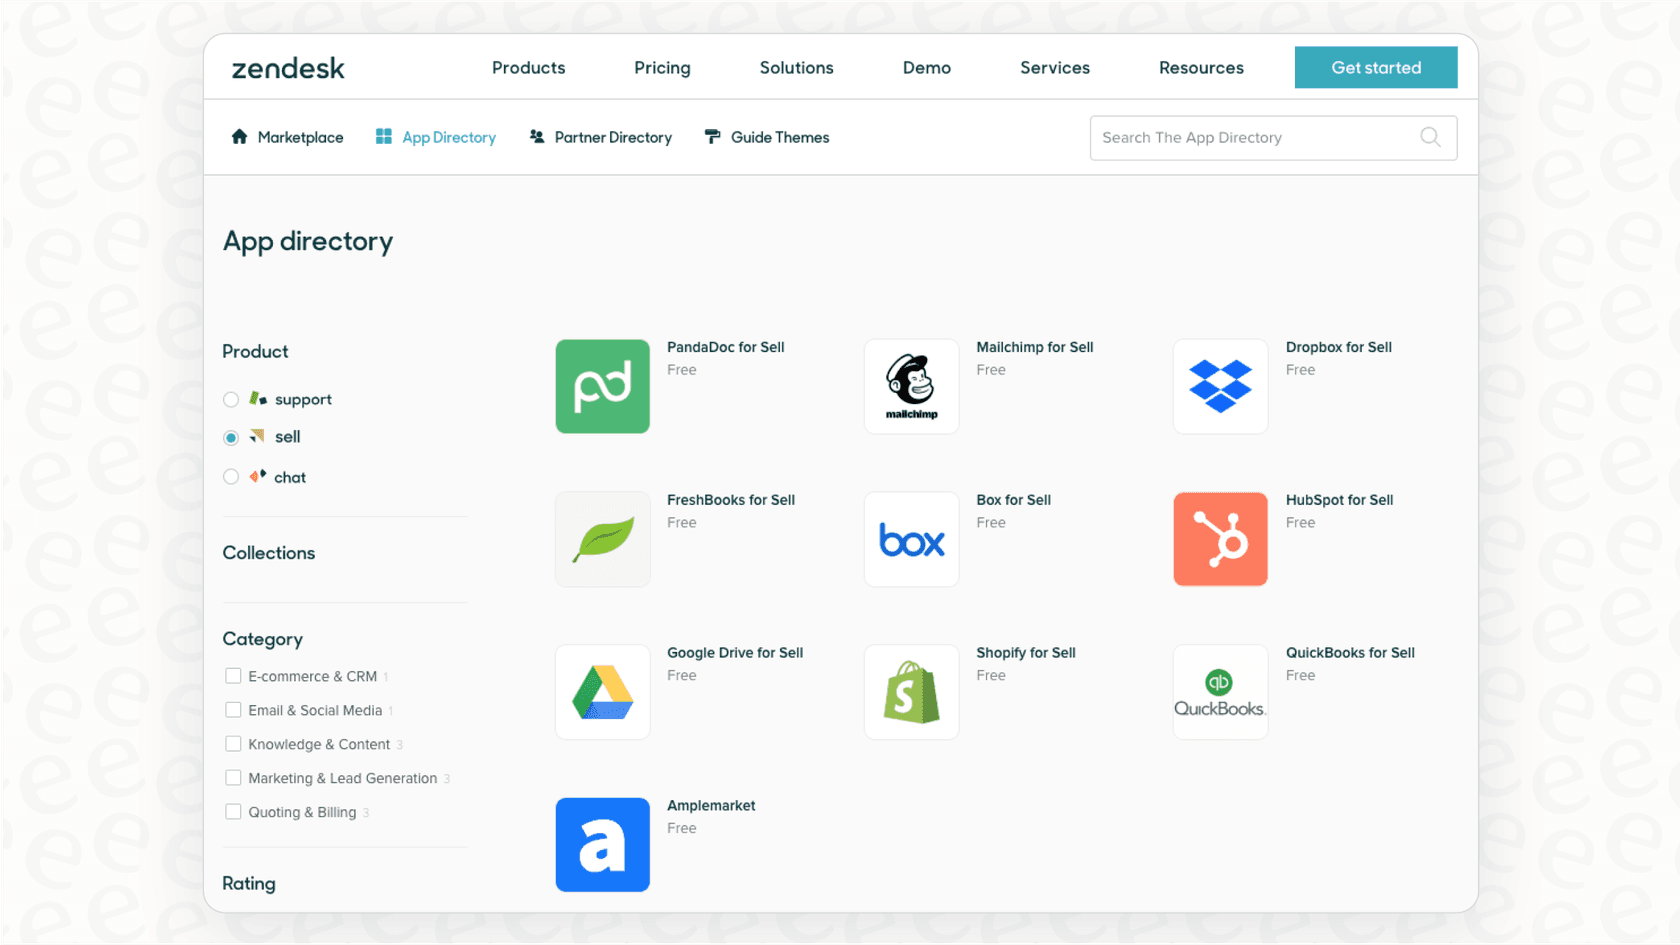Click the search magnifier icon
The image size is (1680, 945).
point(1430,137)
